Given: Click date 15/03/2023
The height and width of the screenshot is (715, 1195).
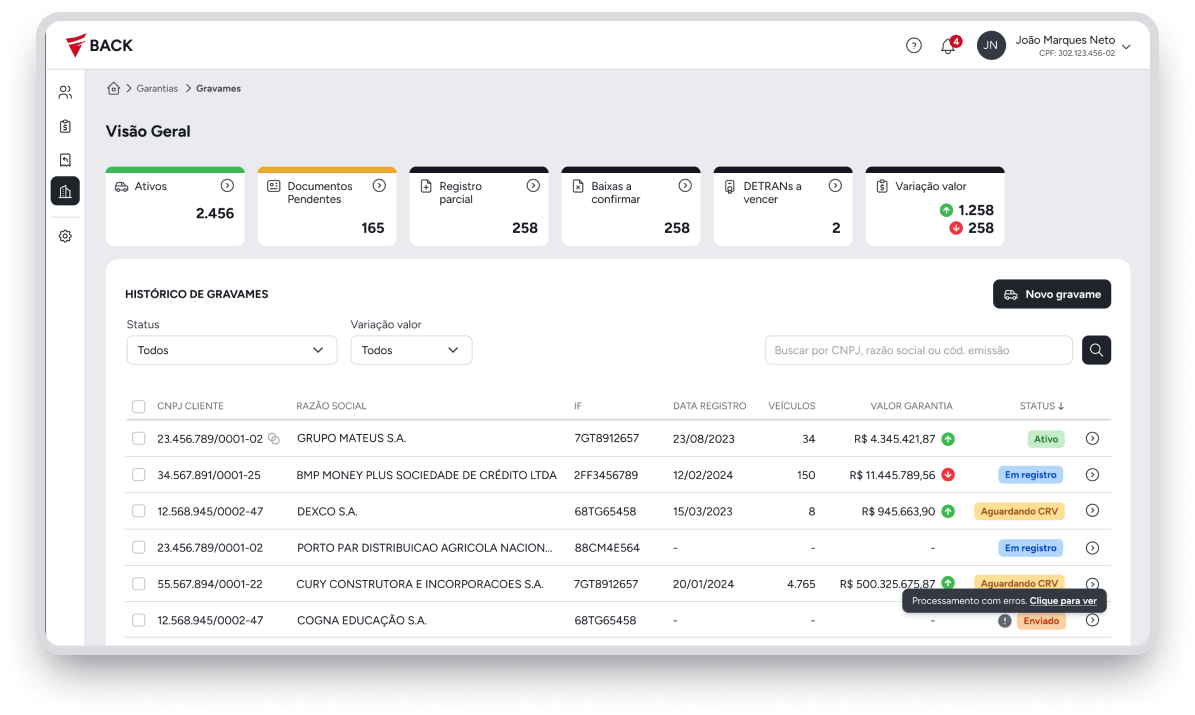Looking at the screenshot, I should pos(703,511).
